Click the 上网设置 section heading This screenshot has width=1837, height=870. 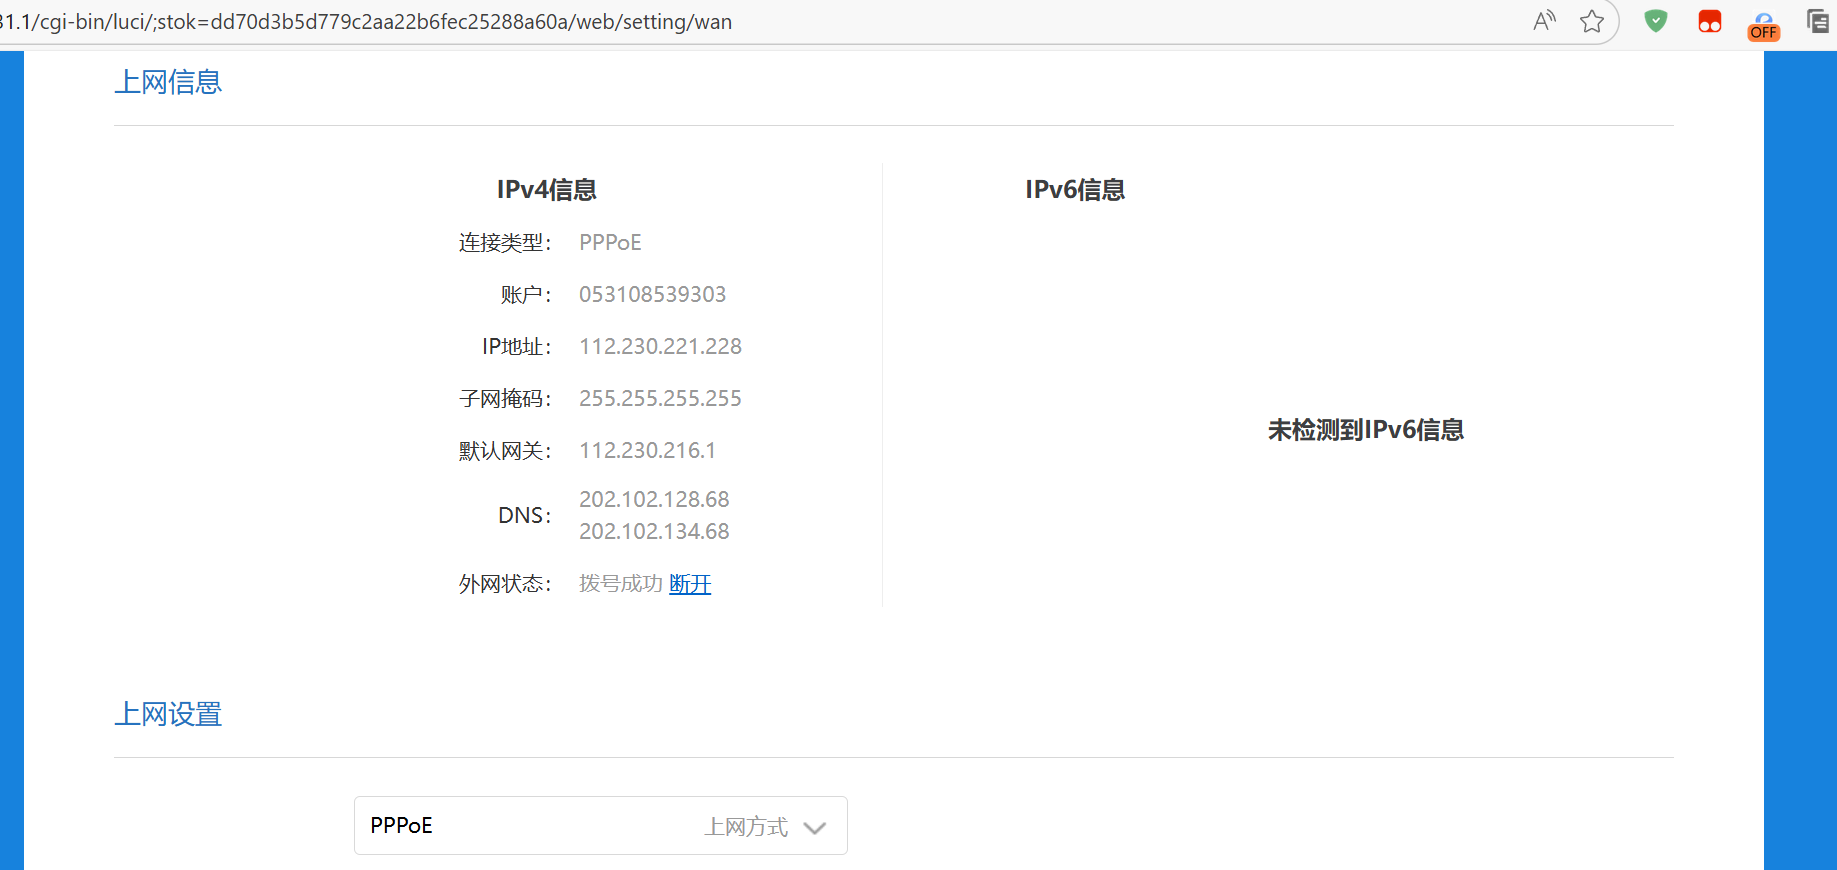click(x=168, y=714)
